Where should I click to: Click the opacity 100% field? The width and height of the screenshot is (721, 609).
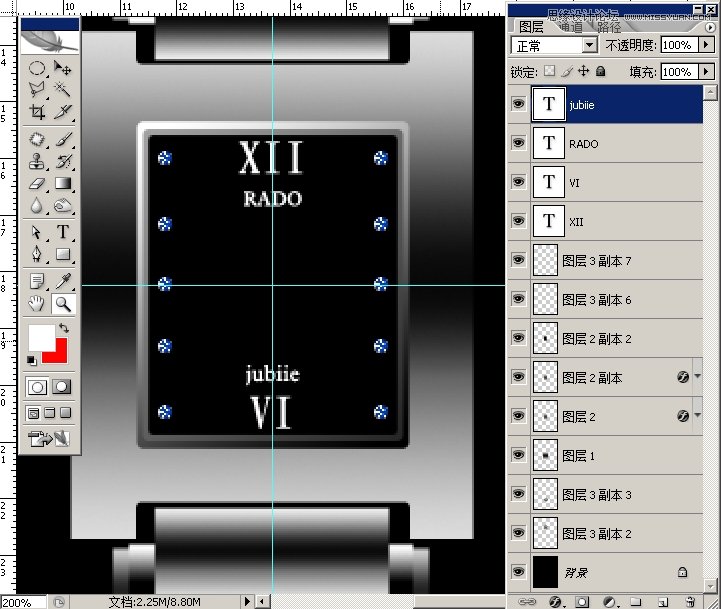click(x=680, y=45)
